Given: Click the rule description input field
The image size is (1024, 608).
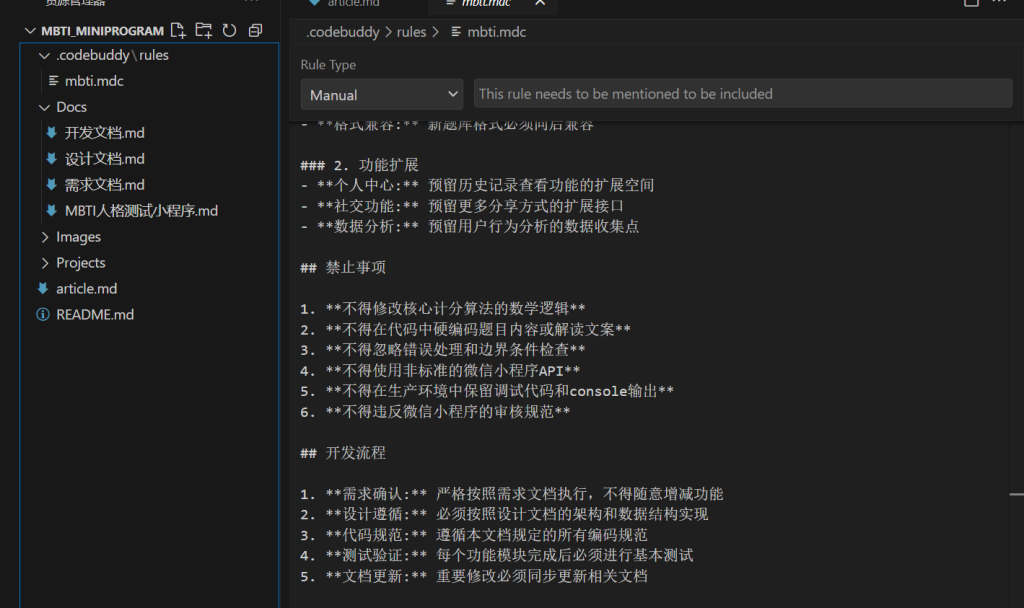Looking at the screenshot, I should (x=742, y=94).
